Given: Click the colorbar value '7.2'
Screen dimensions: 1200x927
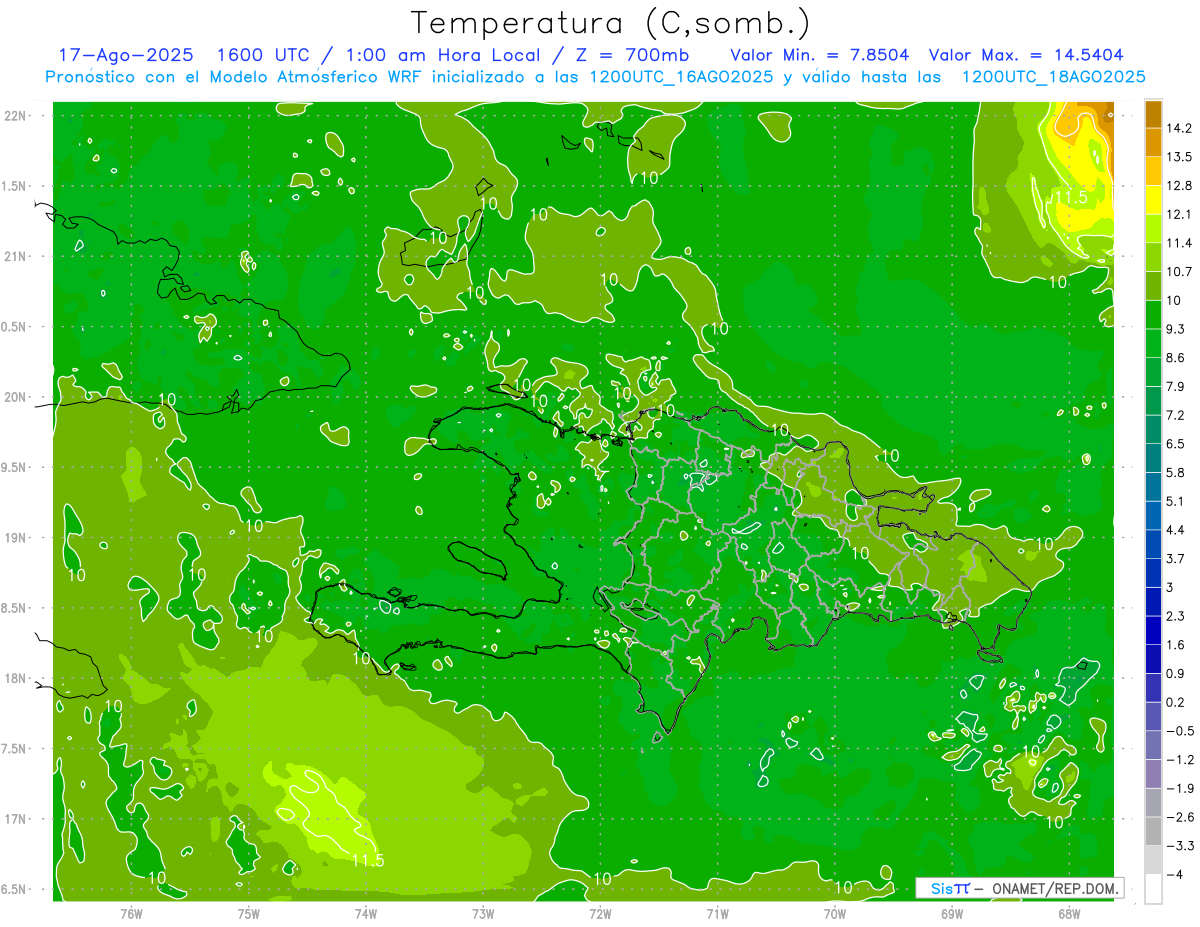Looking at the screenshot, I should [1176, 415].
